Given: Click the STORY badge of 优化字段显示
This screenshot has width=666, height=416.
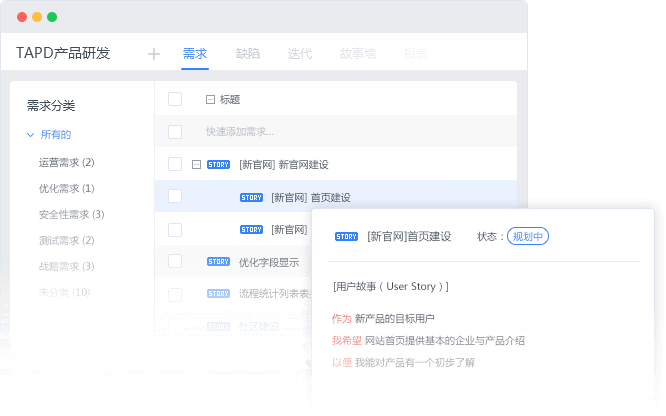Looking at the screenshot, I should 218,262.
